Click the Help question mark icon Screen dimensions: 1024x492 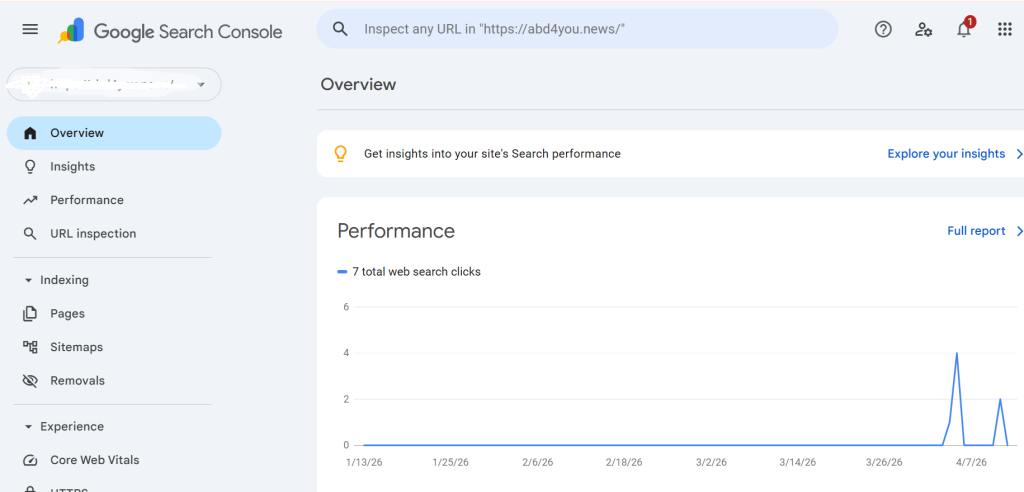[x=883, y=30]
